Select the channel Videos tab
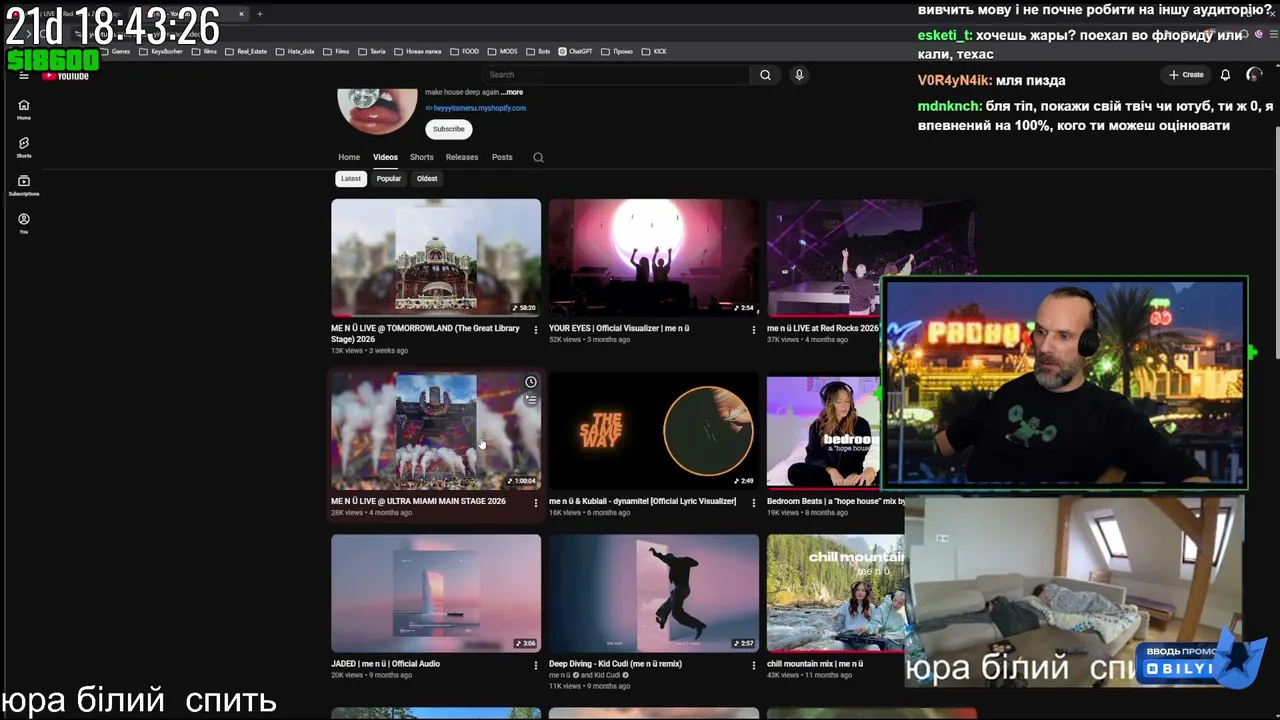Viewport: 1280px width, 720px height. coord(385,157)
